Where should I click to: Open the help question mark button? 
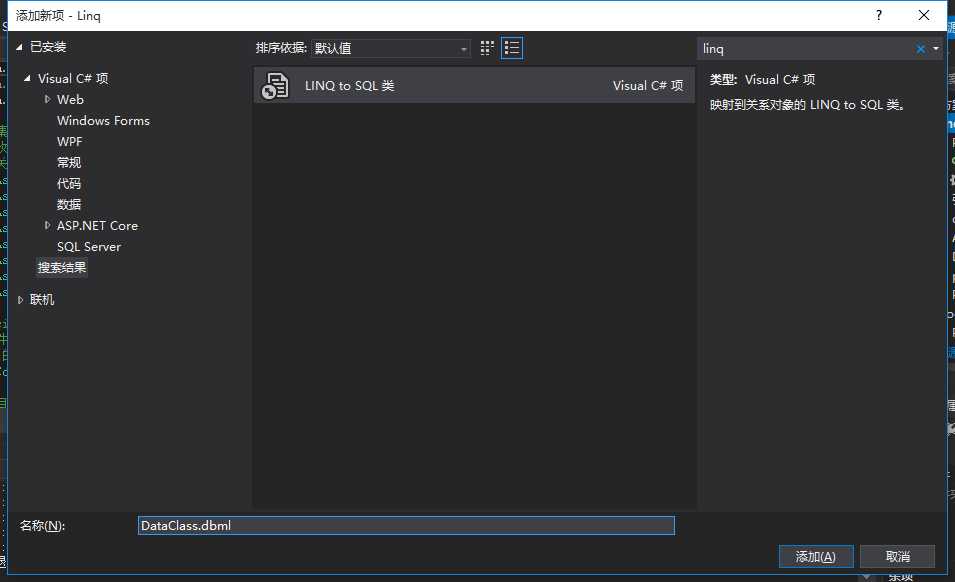coord(878,15)
